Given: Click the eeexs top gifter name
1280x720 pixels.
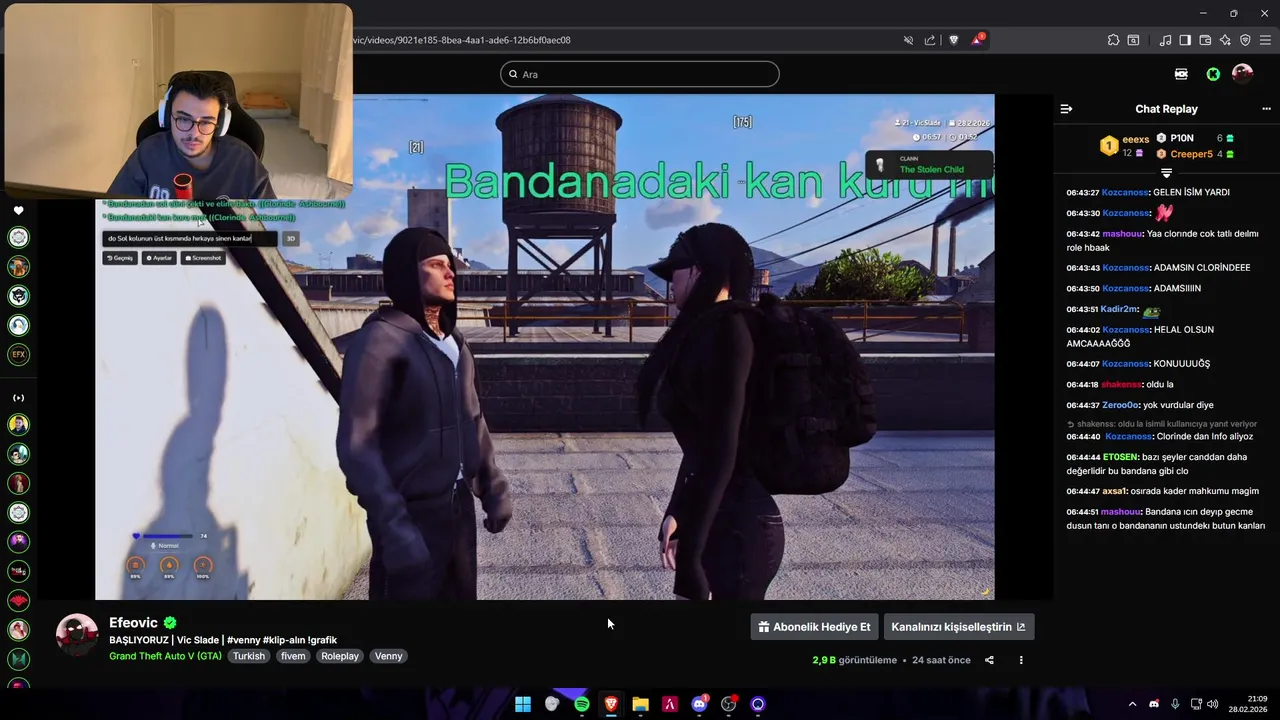Looking at the screenshot, I should point(1136,139).
